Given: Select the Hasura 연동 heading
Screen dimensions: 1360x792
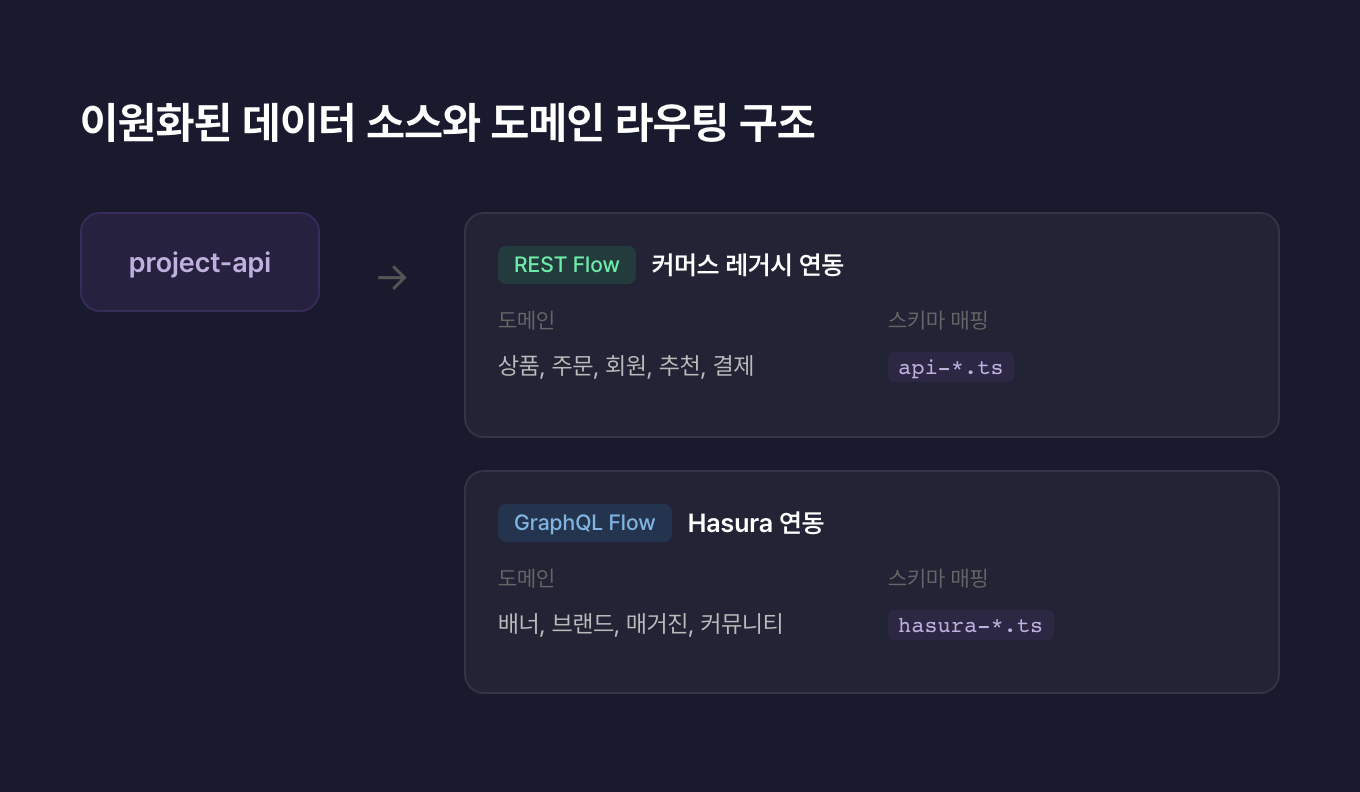Looking at the screenshot, I should coord(755,523).
